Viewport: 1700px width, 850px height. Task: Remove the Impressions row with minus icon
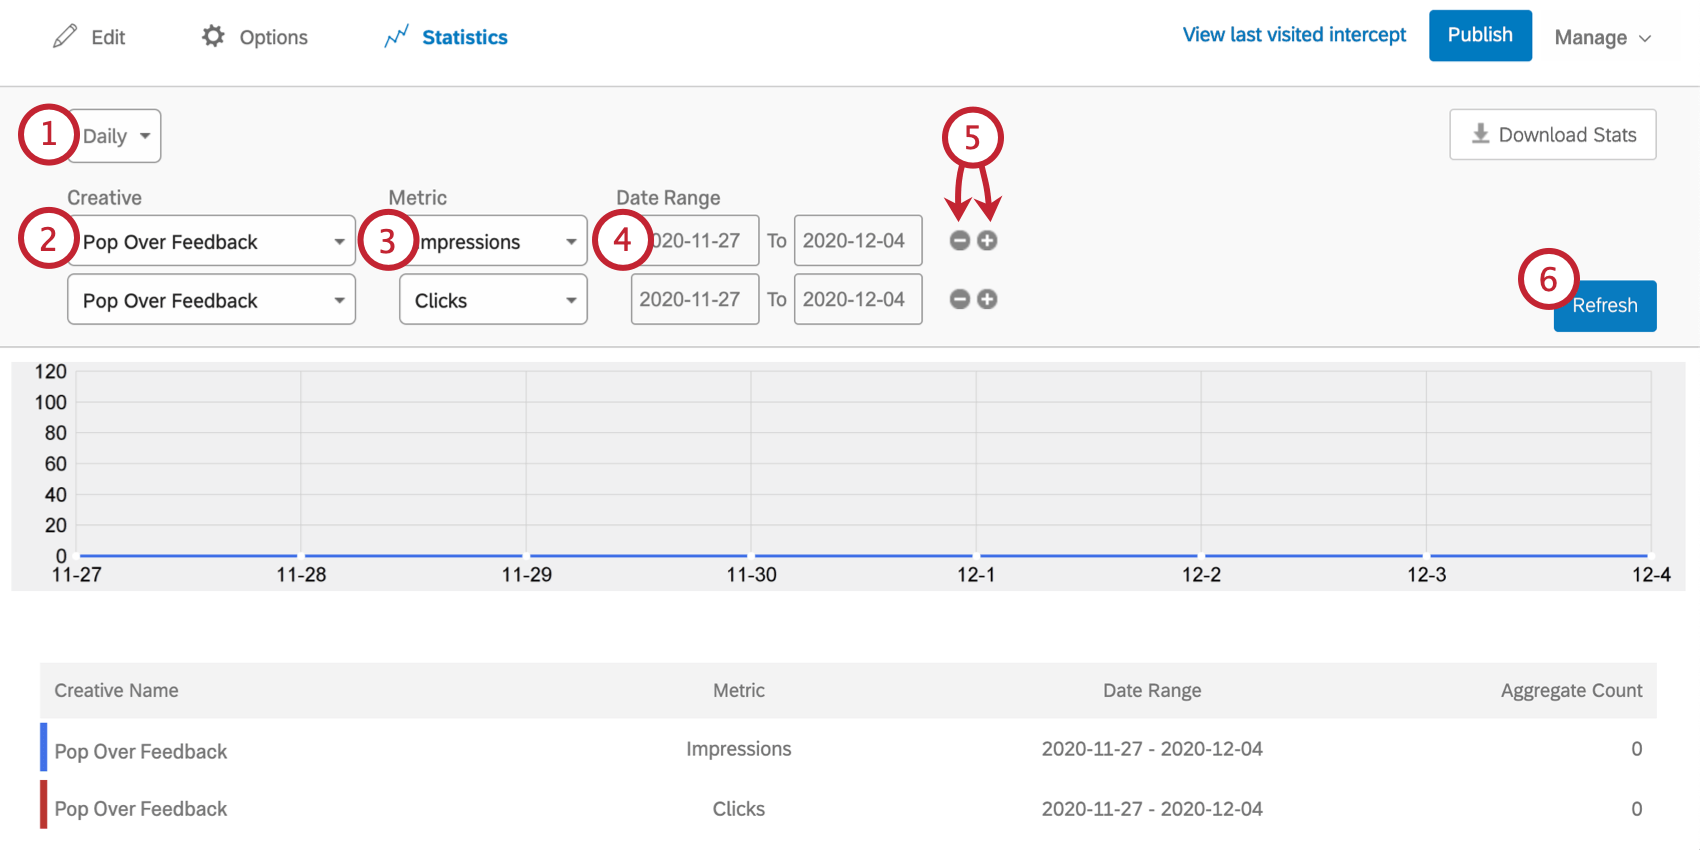pyautogui.click(x=960, y=241)
